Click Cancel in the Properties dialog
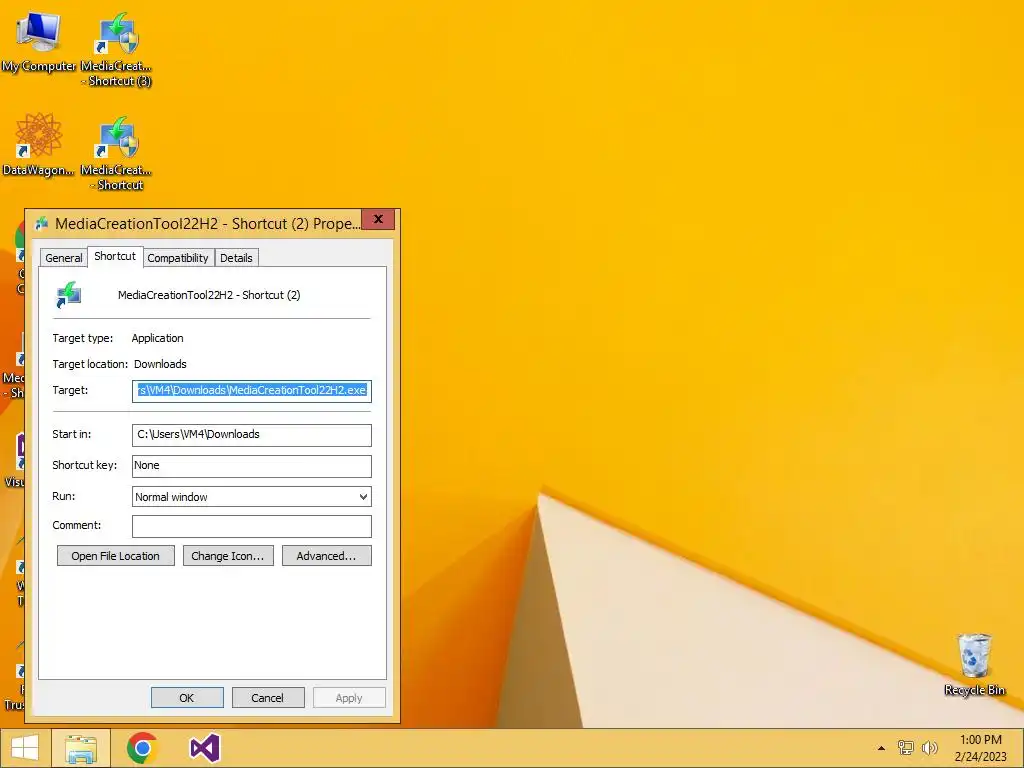Viewport: 1024px width, 768px height. (268, 697)
